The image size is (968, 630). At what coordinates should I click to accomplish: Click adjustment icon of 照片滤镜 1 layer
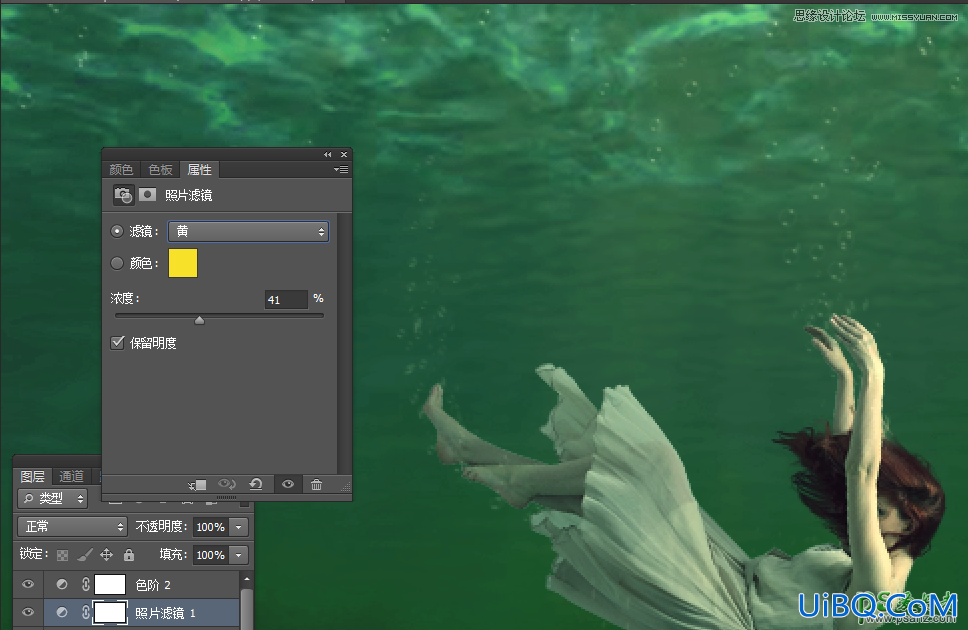click(62, 612)
